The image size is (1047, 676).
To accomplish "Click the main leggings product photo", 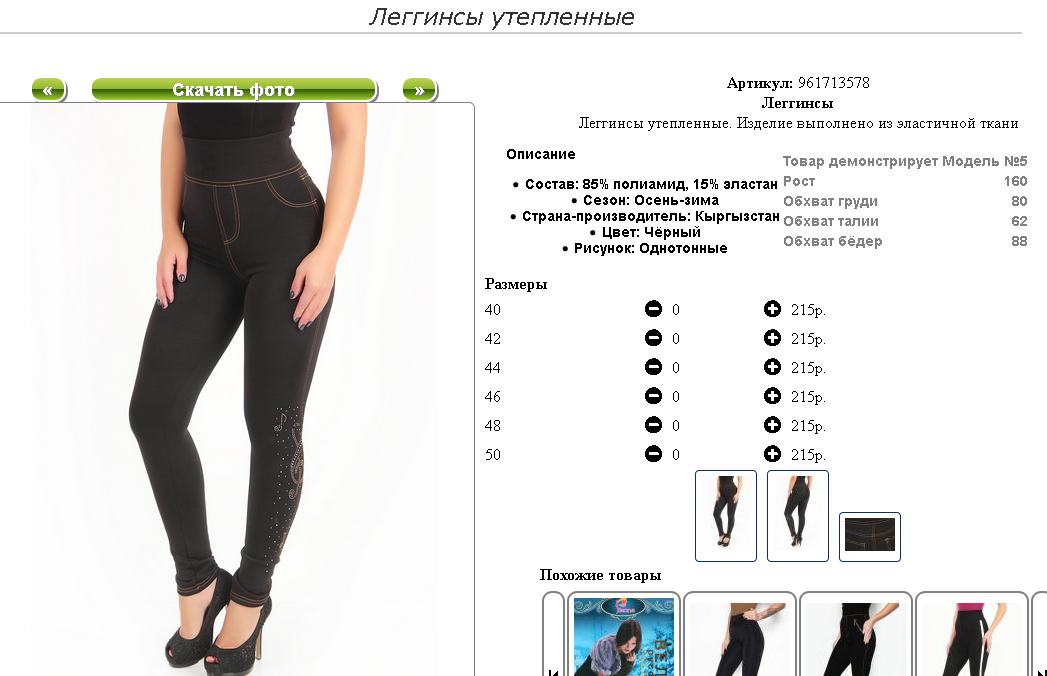I will 234,389.
